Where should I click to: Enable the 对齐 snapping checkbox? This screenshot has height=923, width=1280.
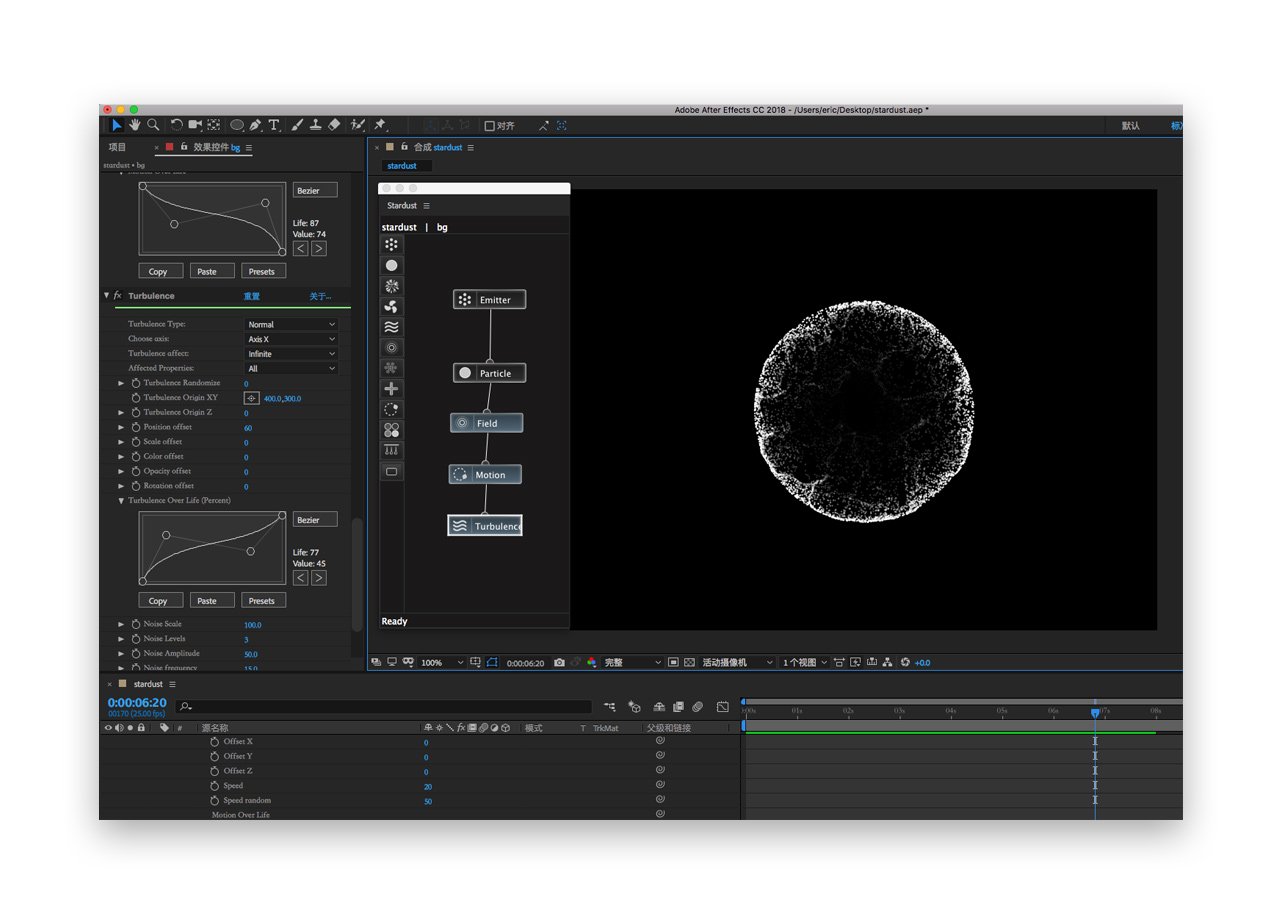[x=490, y=126]
